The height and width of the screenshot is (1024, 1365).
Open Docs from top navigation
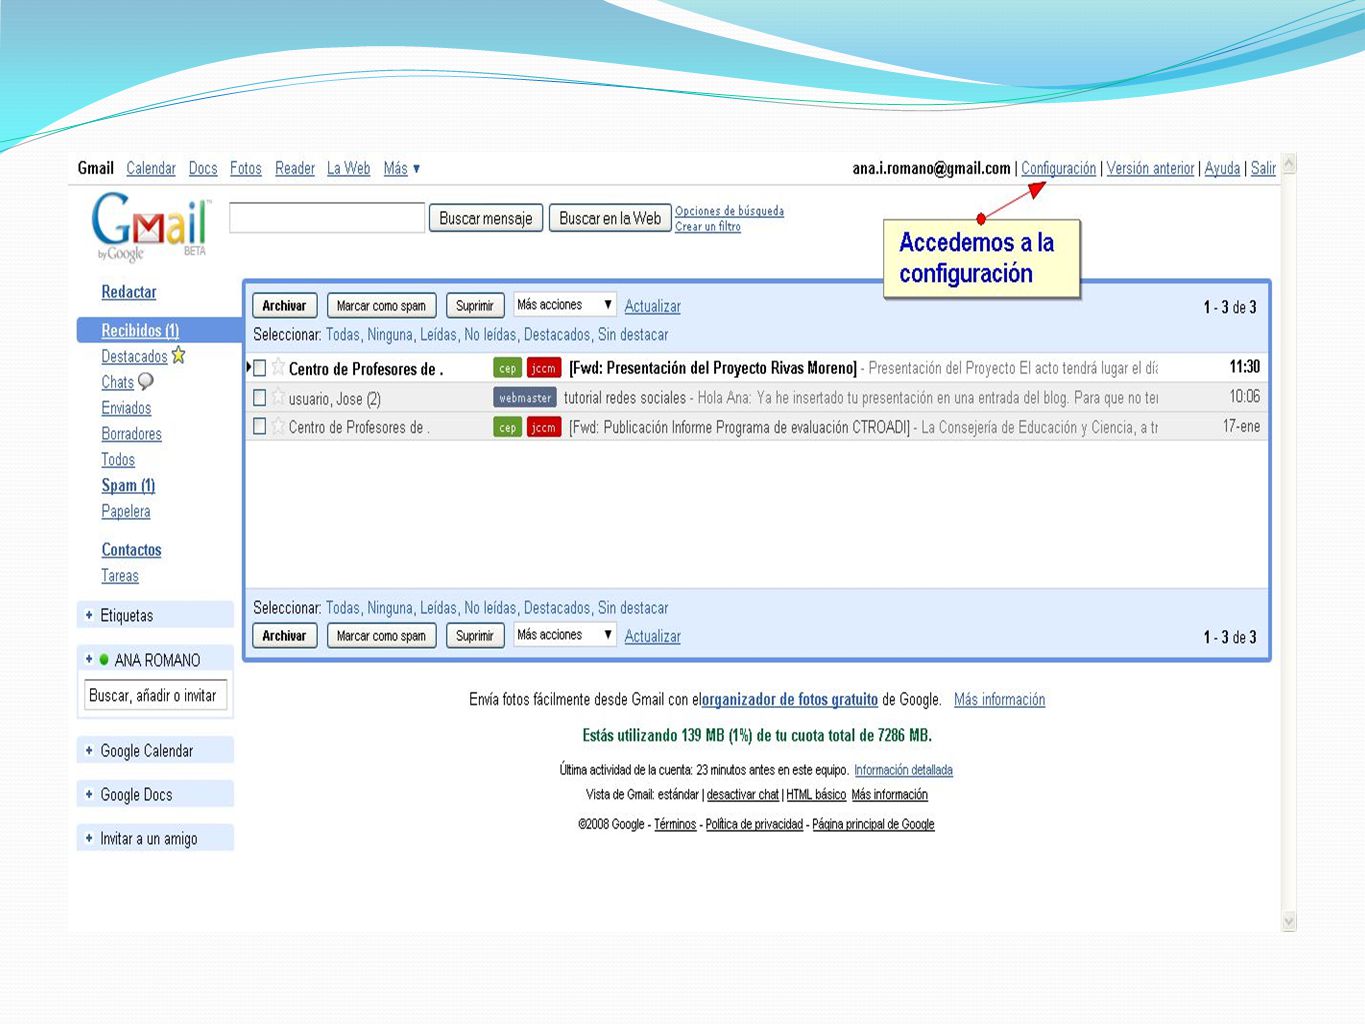(203, 168)
